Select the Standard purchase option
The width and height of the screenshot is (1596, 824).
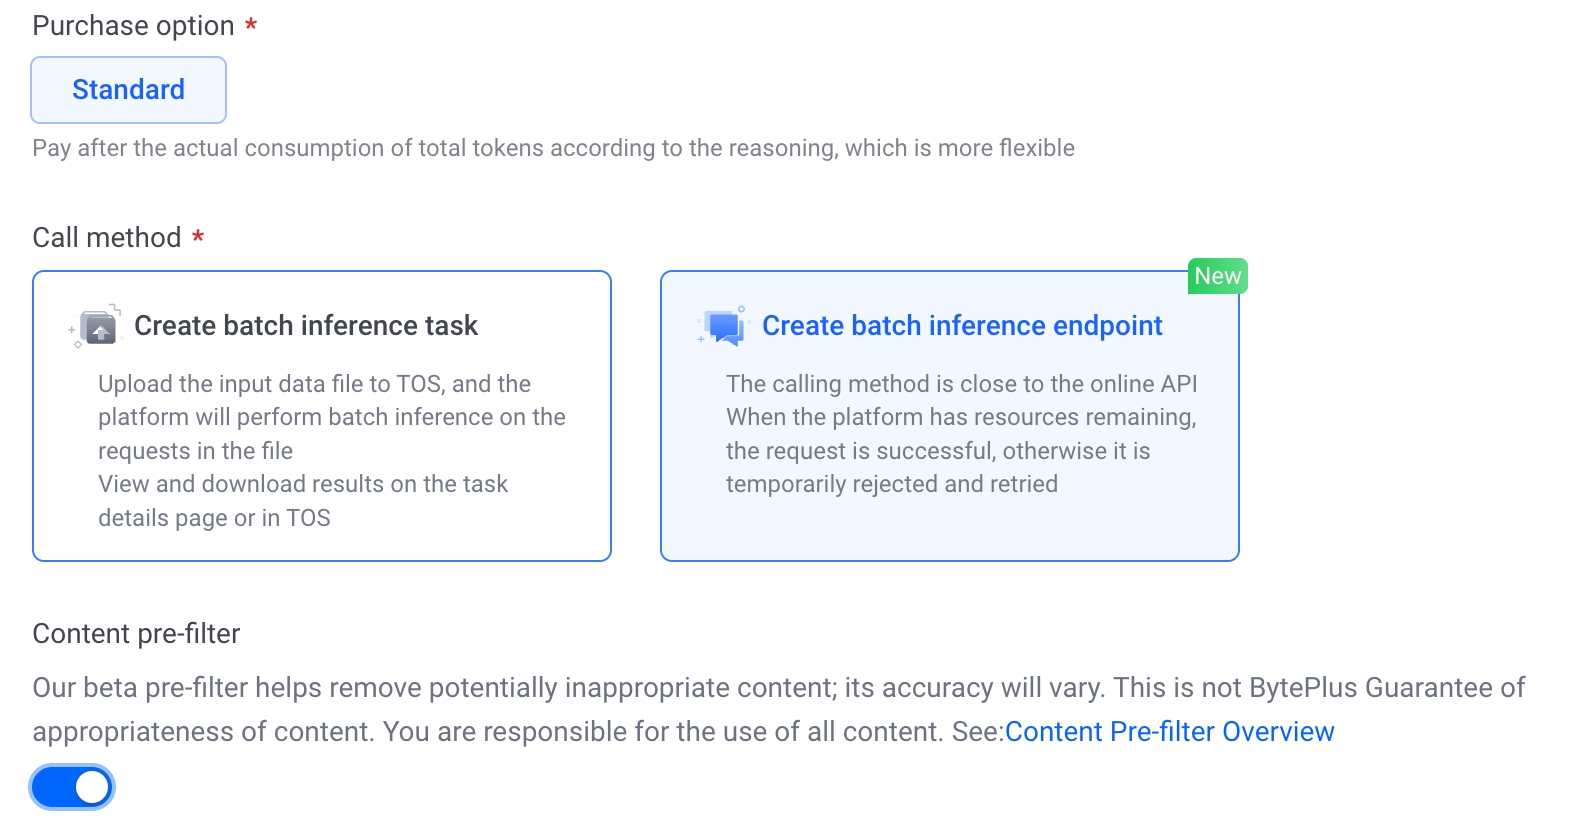click(x=129, y=90)
